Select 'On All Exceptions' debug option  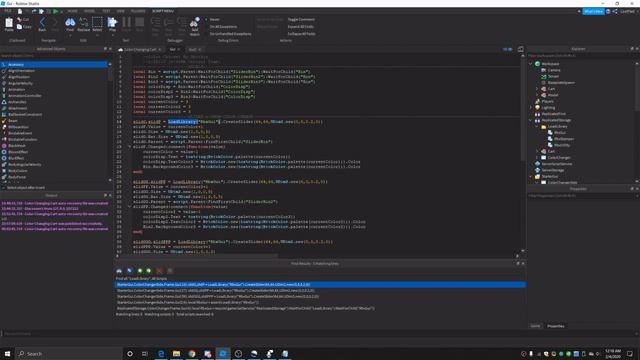point(223,27)
